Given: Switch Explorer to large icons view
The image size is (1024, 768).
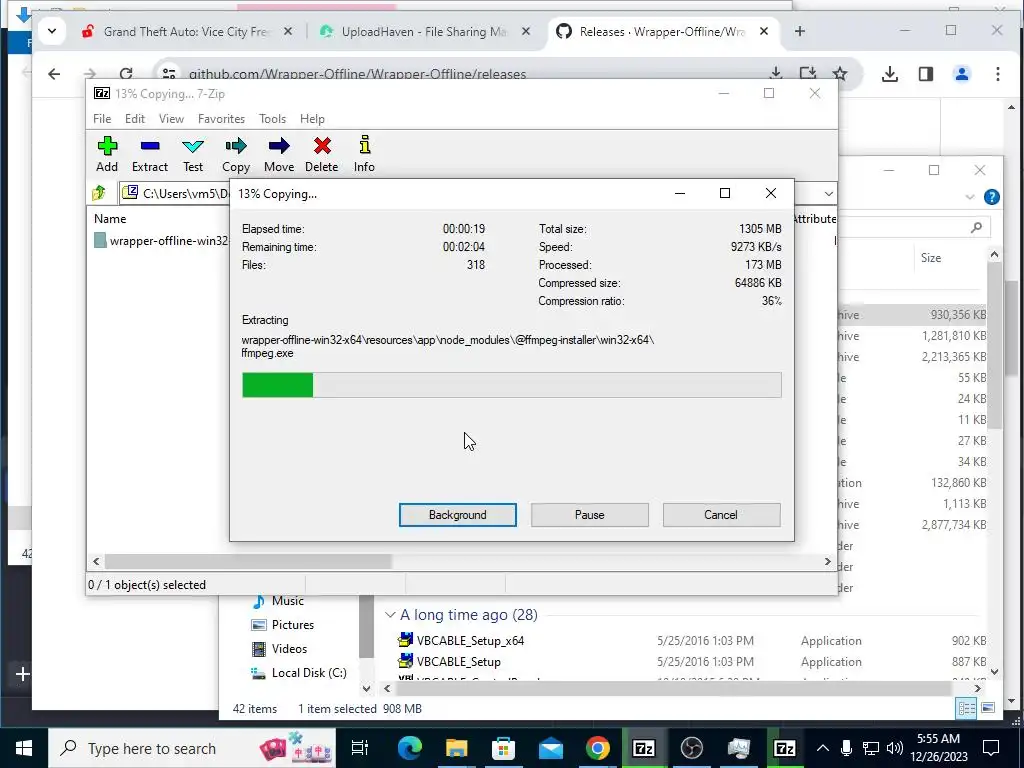Looking at the screenshot, I should 988,708.
